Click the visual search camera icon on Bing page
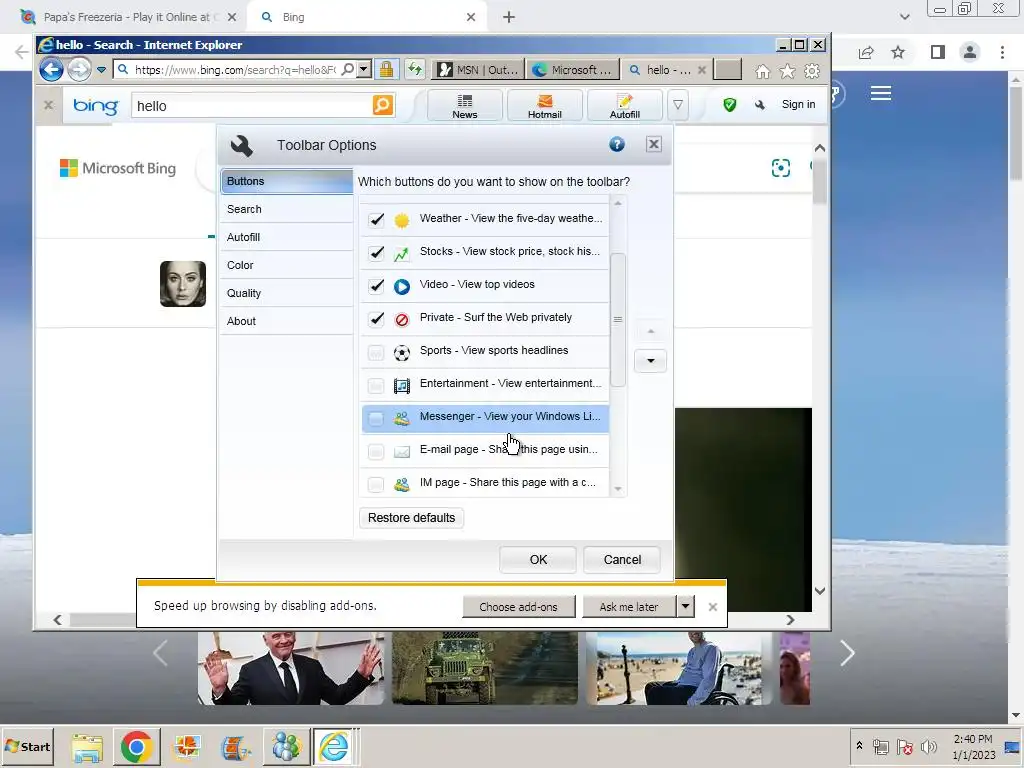This screenshot has width=1024, height=768. click(780, 168)
